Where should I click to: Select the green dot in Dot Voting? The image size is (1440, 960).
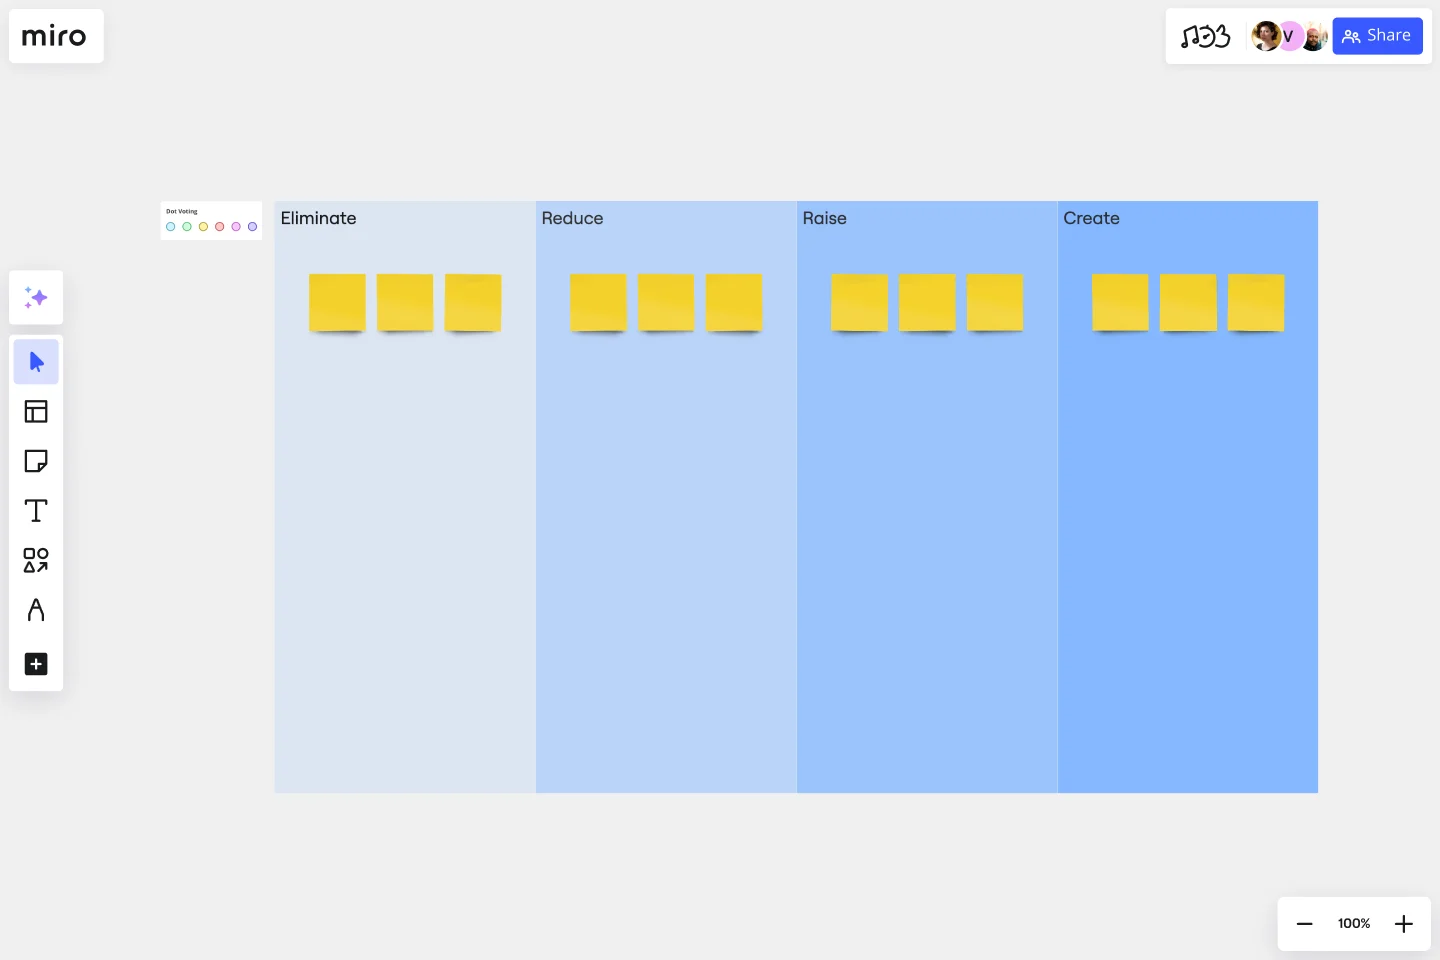pyautogui.click(x=187, y=227)
